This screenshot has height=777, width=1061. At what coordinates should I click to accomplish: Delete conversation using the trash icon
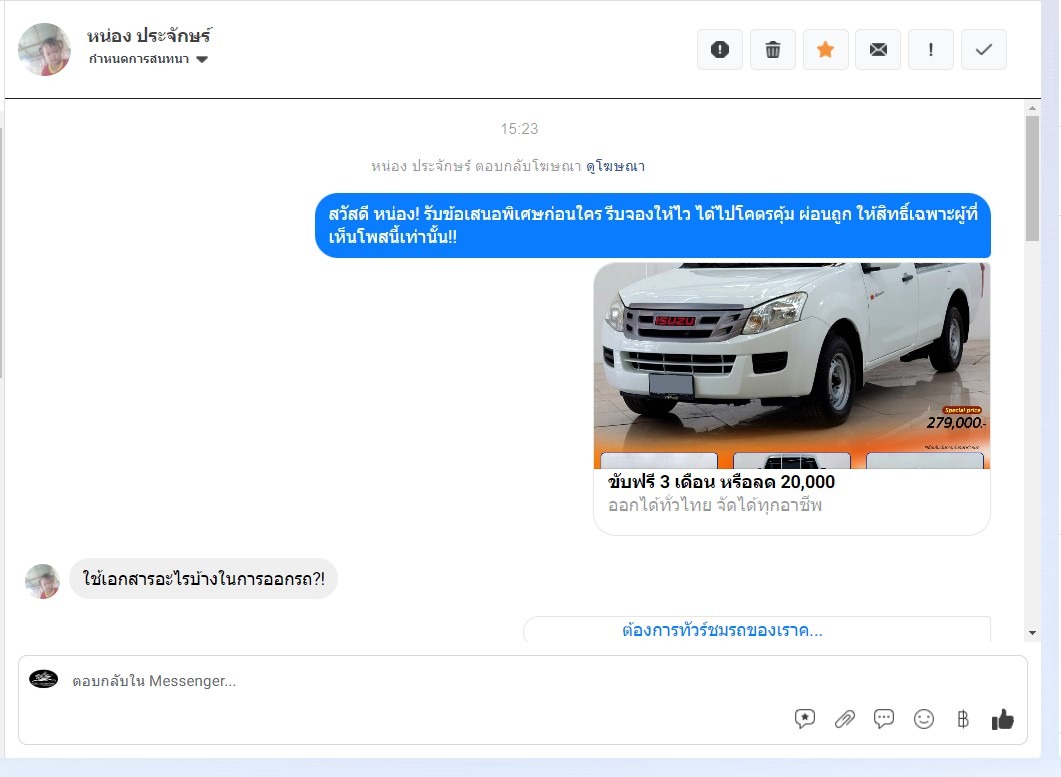click(773, 50)
